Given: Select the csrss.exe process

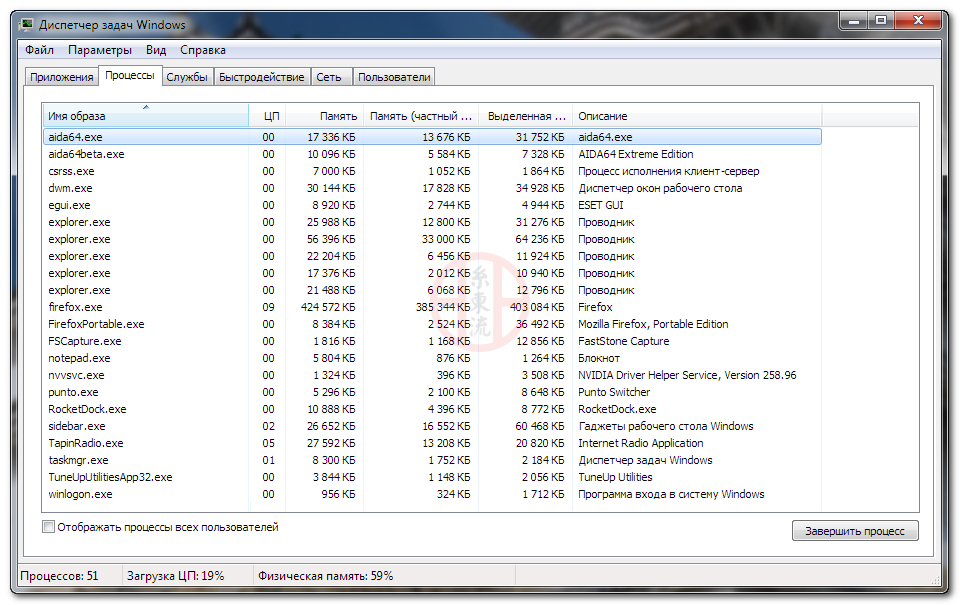Looking at the screenshot, I should click(432, 171).
